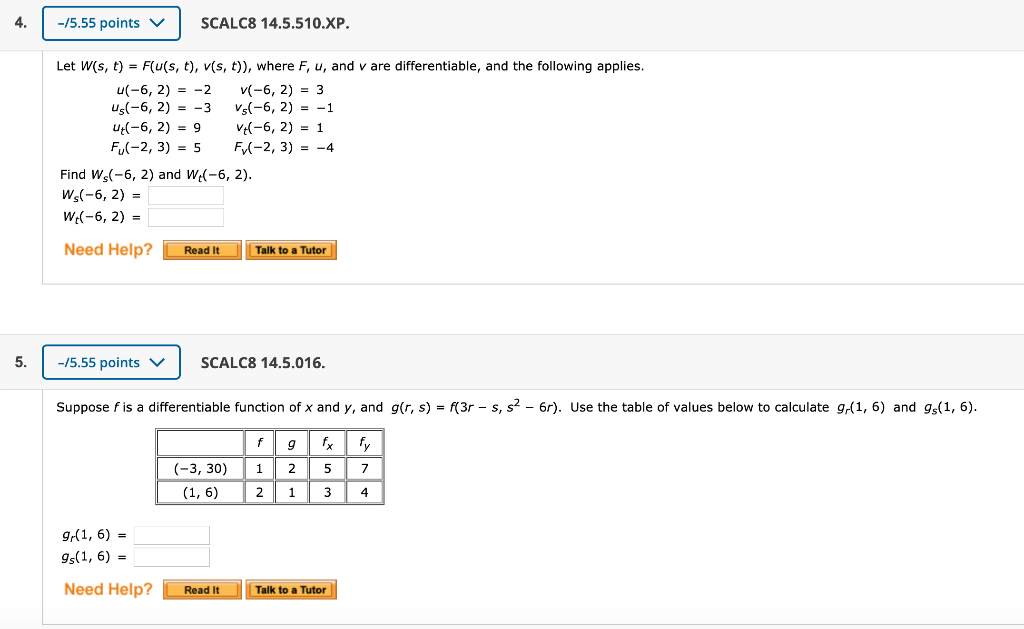The width and height of the screenshot is (1024, 629).
Task: Click Talk to a Tutor under question 5
Action: [291, 589]
